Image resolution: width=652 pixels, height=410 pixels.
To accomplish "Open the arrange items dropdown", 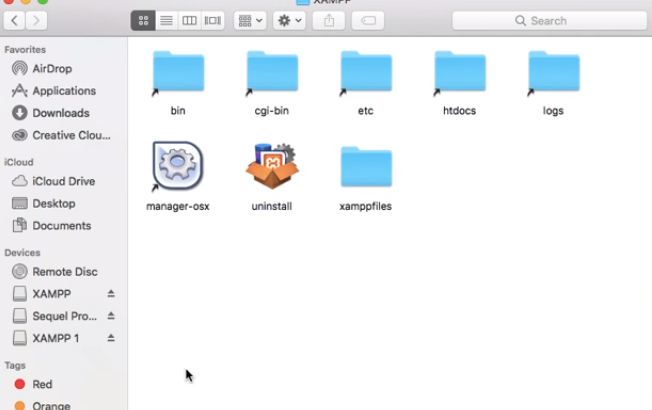I will coord(249,20).
